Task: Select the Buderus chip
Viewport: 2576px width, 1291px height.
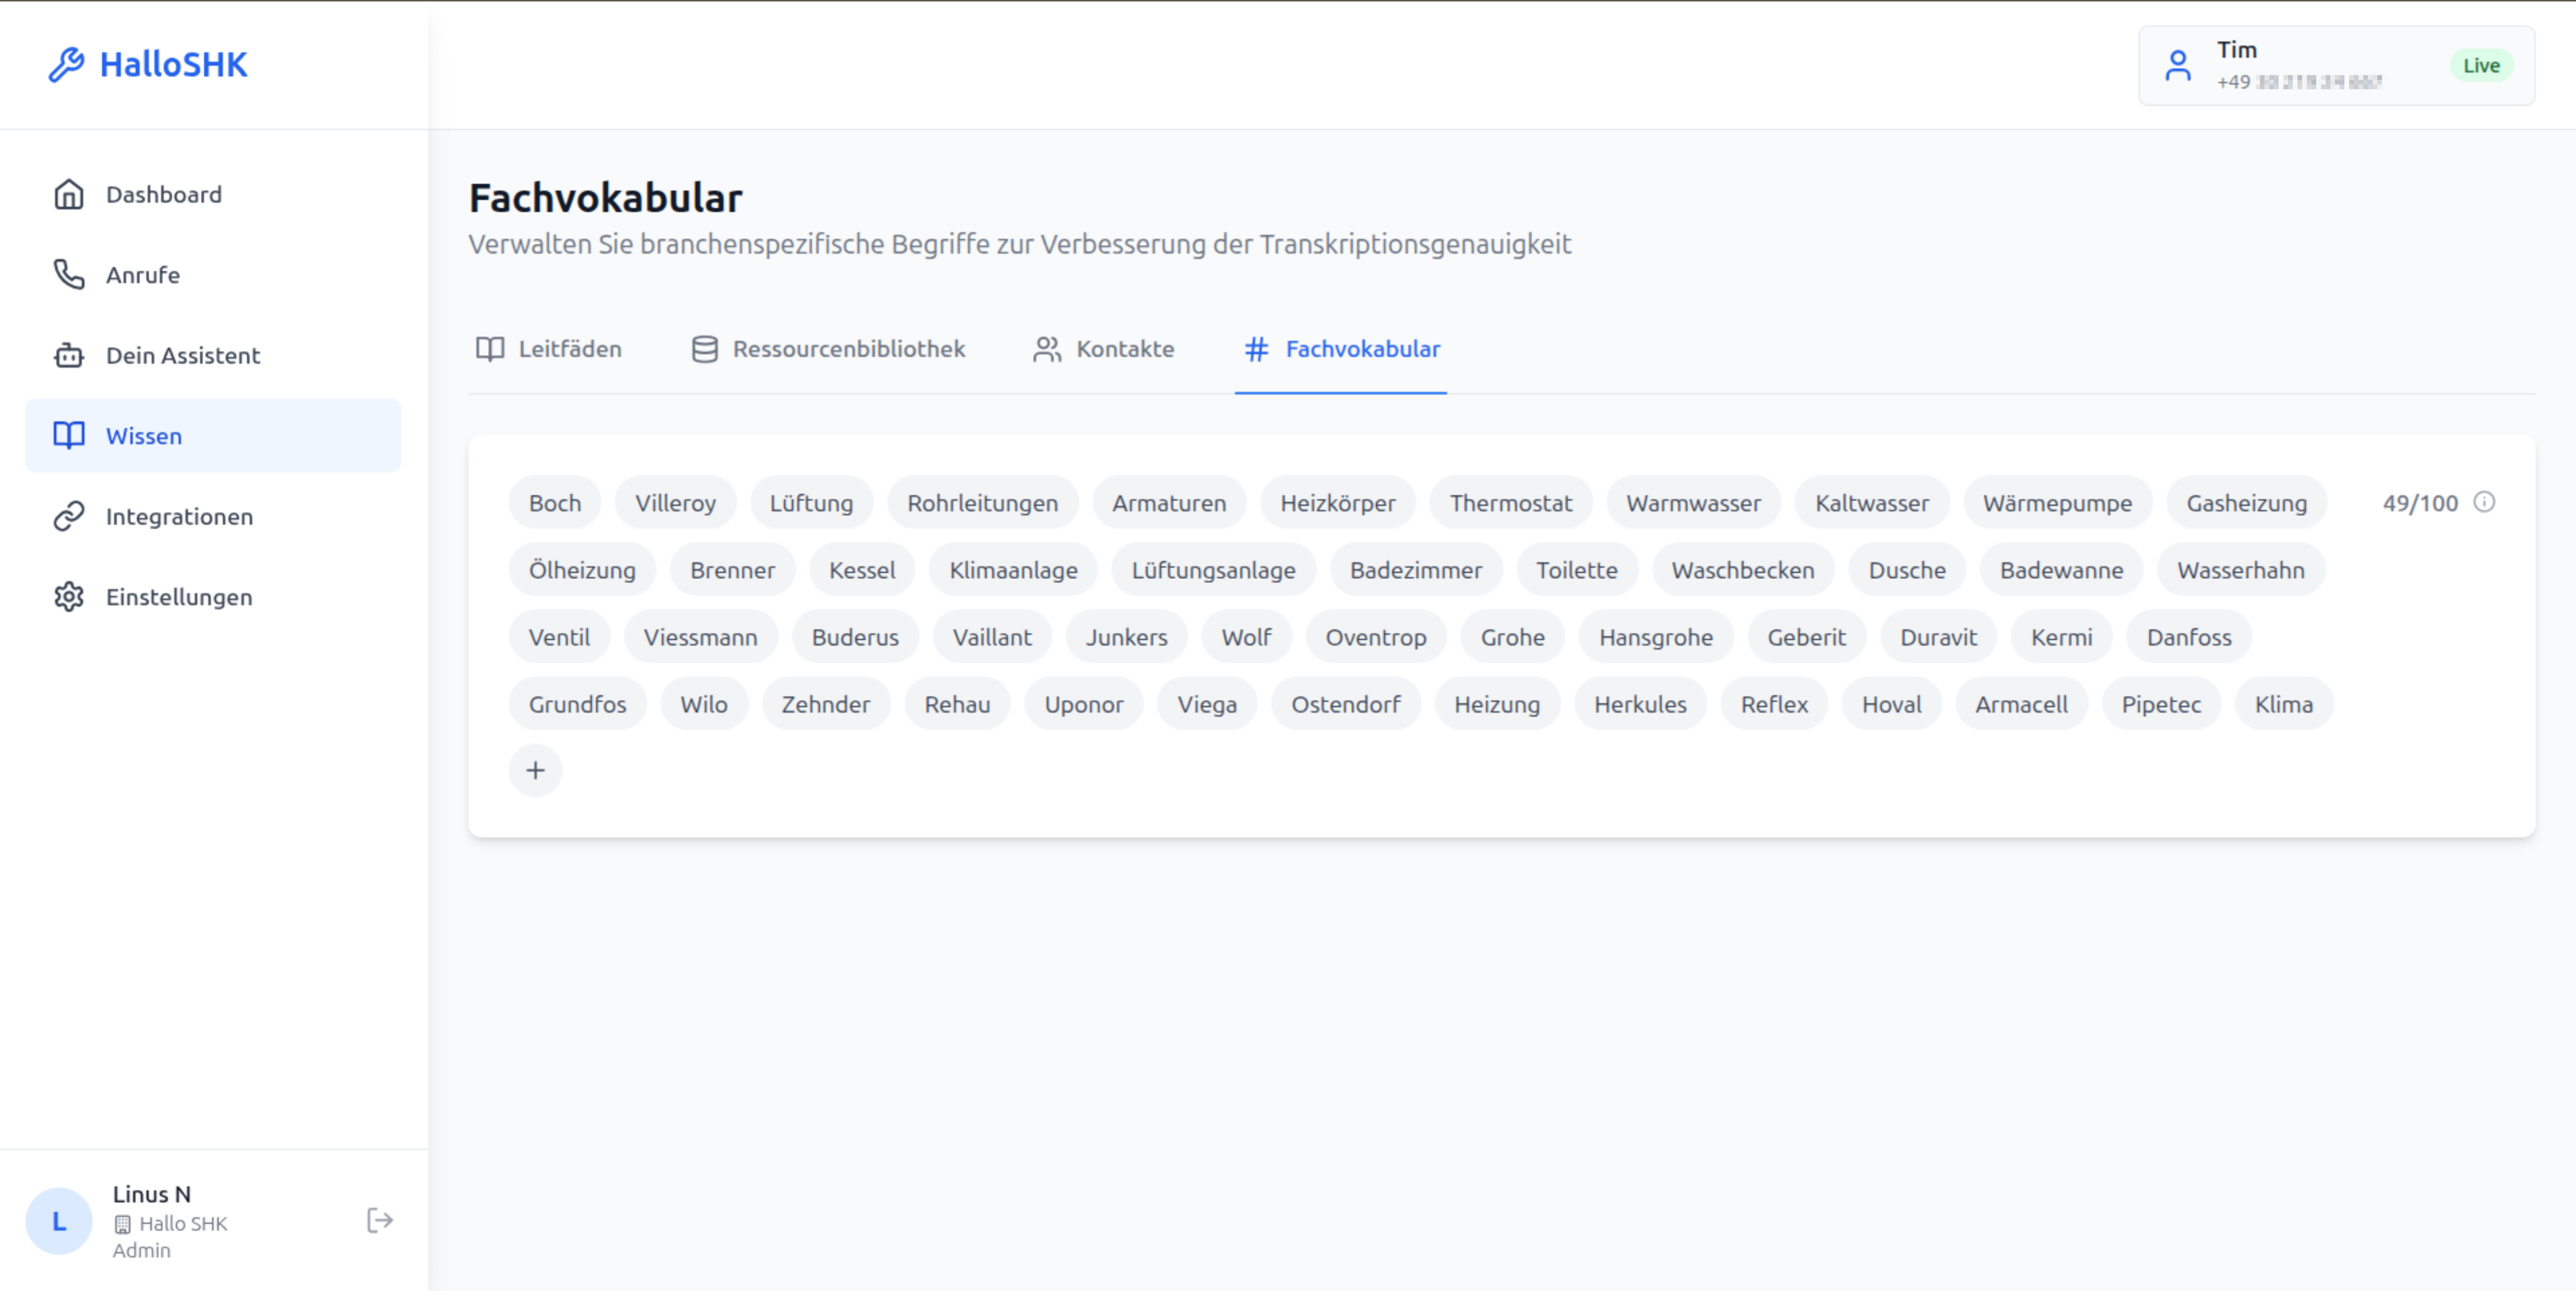Action: (855, 637)
